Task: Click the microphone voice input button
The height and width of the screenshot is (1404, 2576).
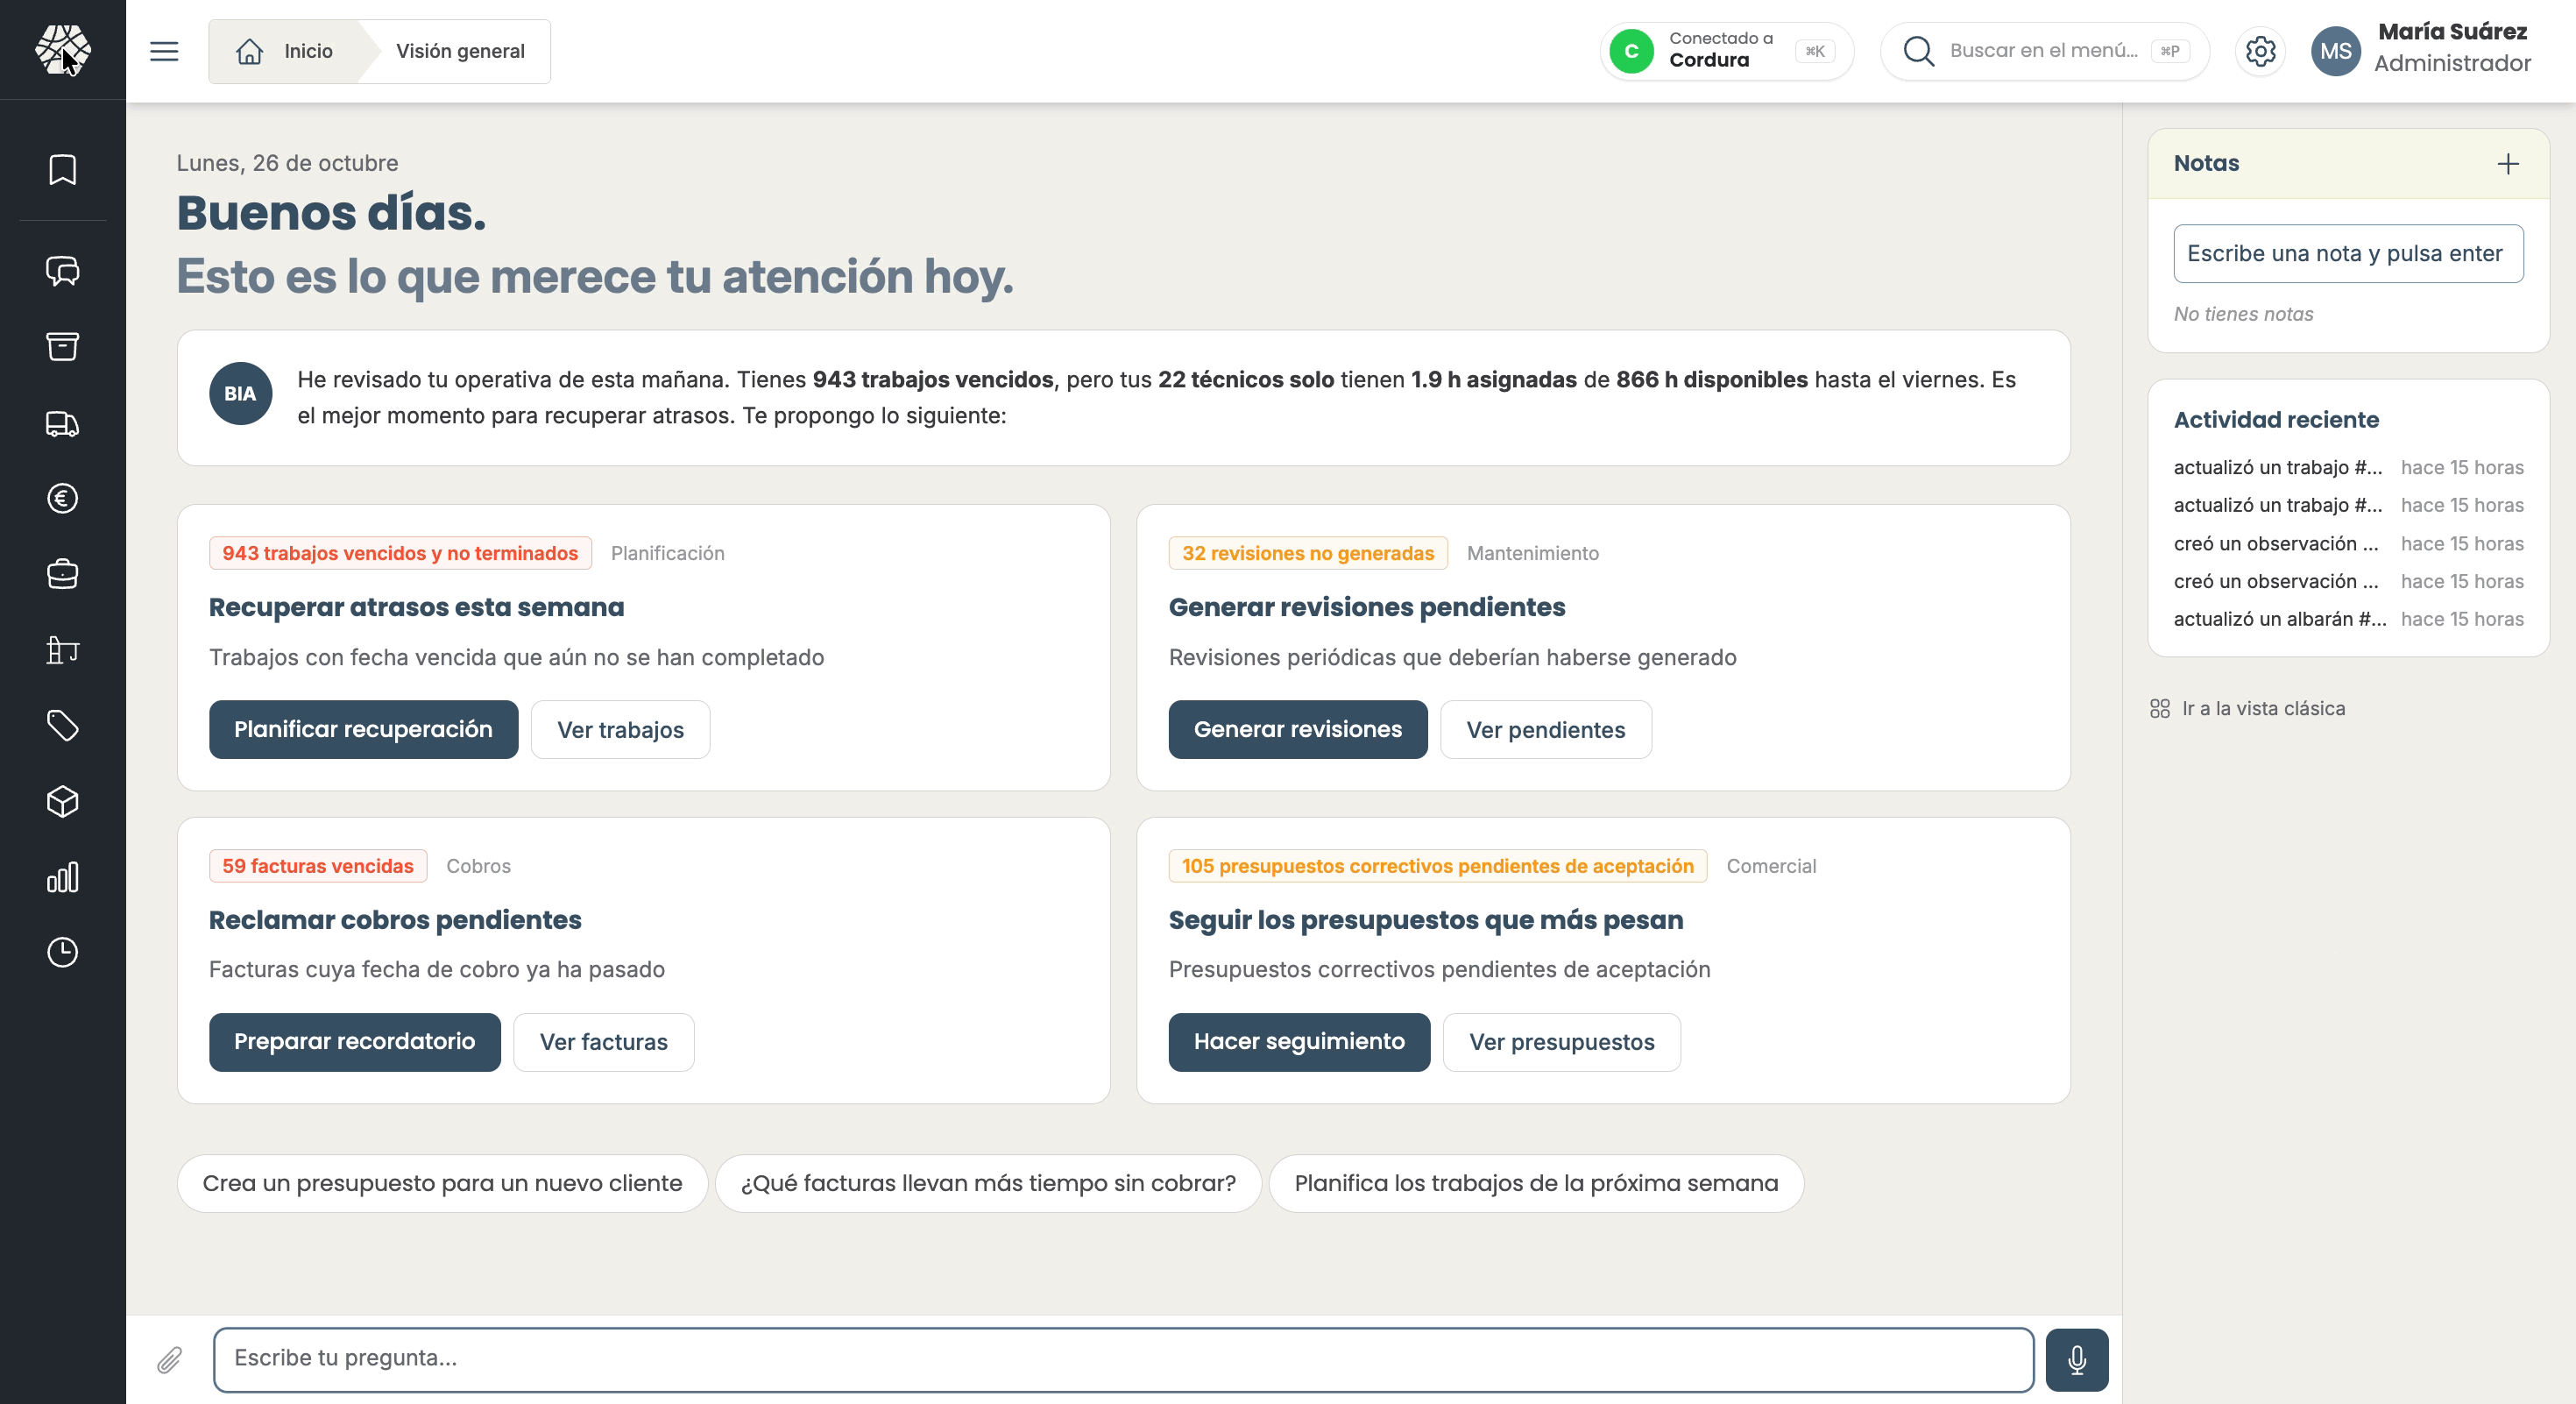Action: 2076,1359
